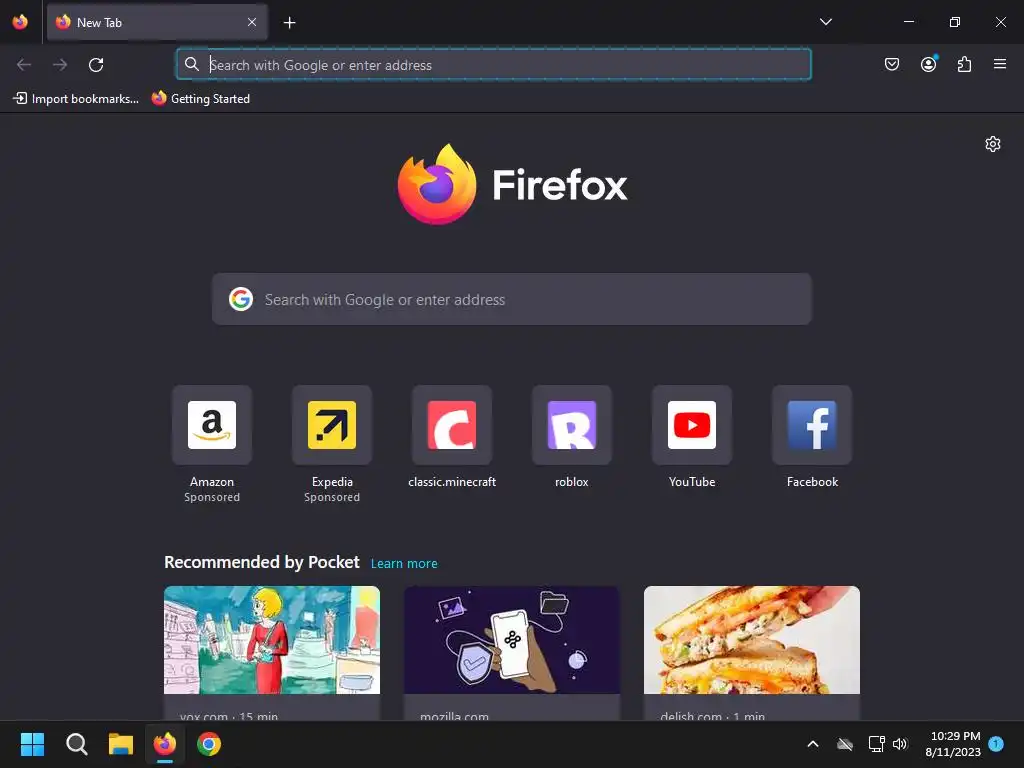
Task: Click the OneDrive cloud tray icon
Action: [845, 744]
